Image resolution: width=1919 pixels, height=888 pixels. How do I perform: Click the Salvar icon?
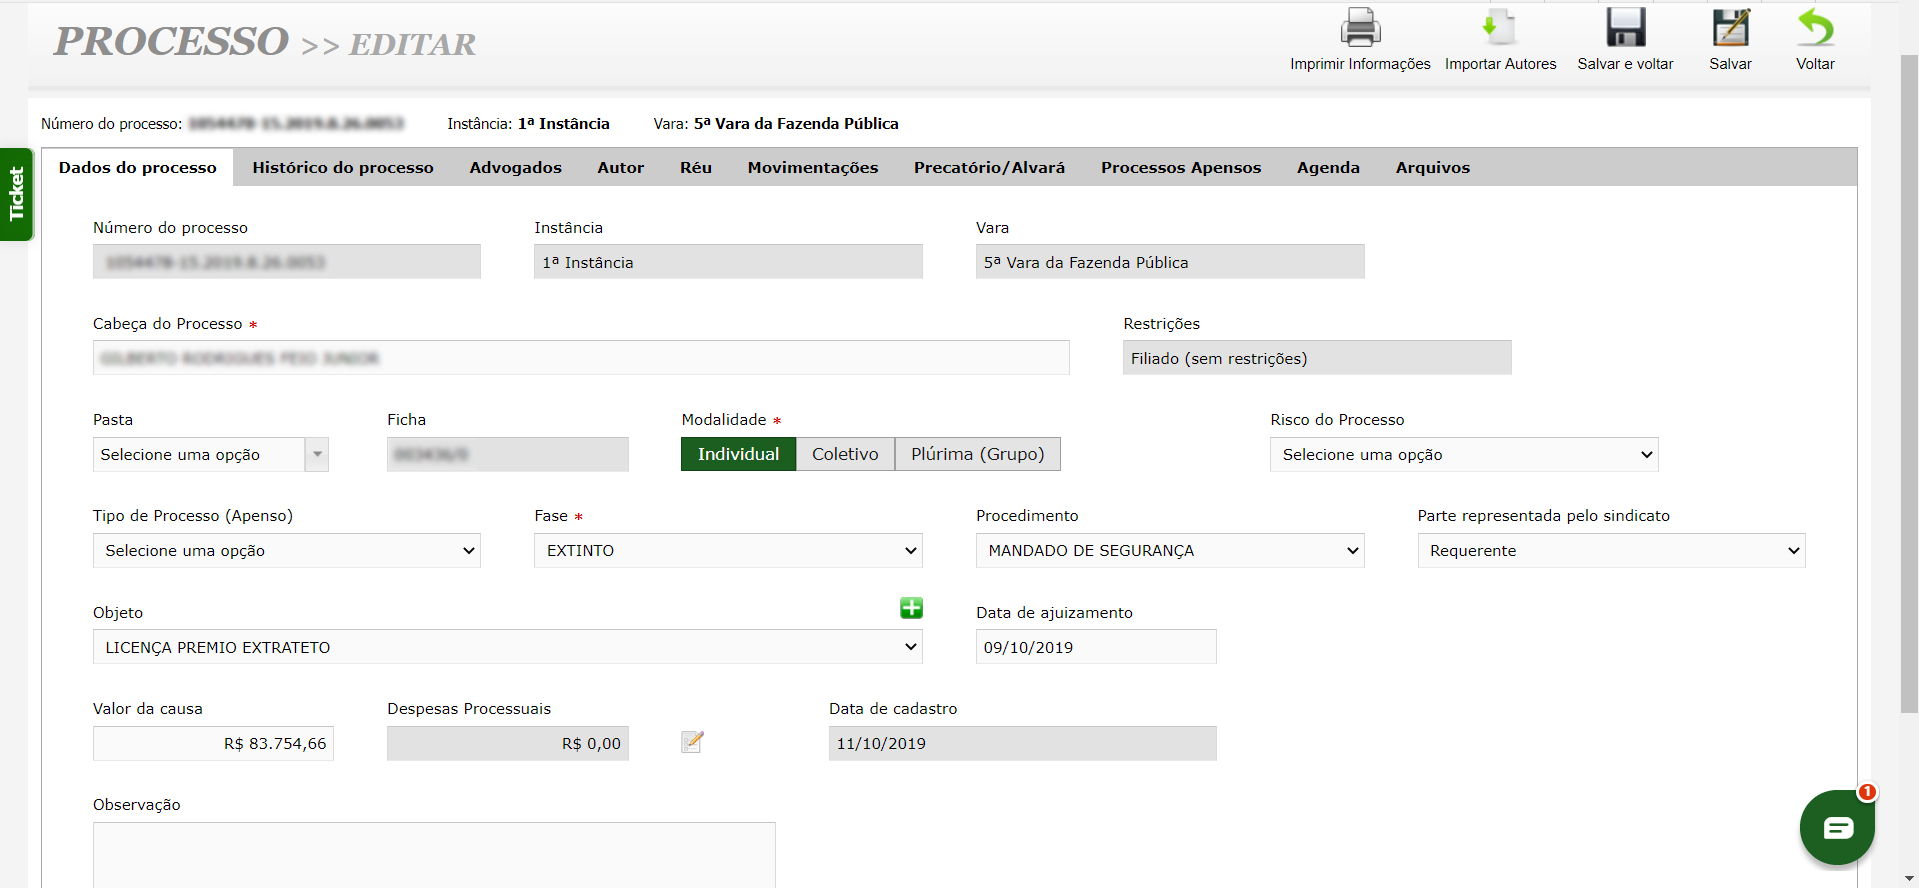tap(1730, 28)
